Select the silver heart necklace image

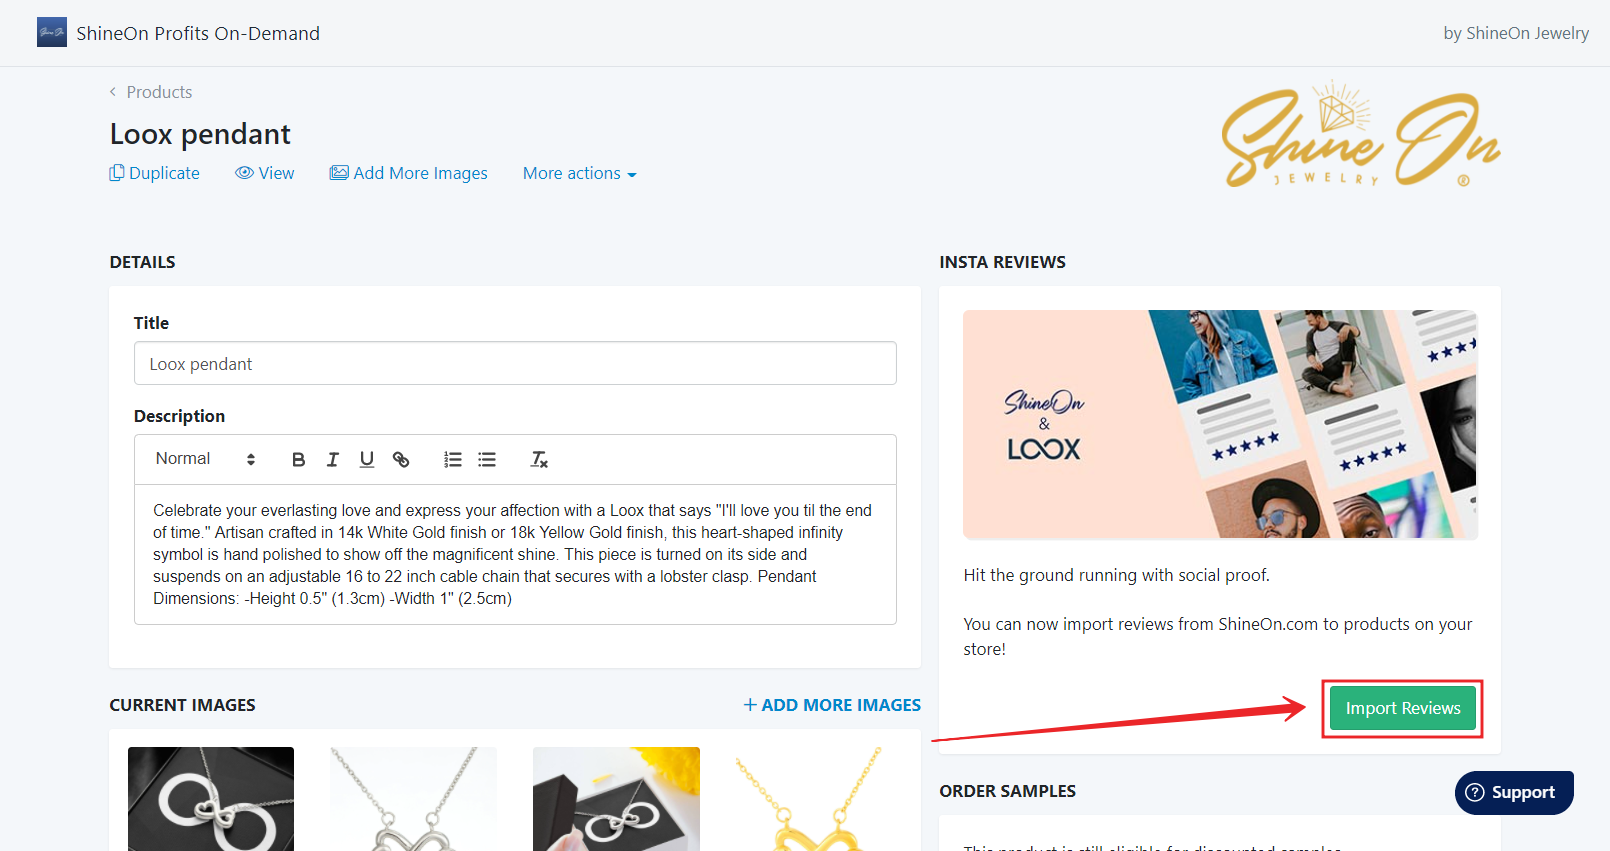tap(413, 799)
